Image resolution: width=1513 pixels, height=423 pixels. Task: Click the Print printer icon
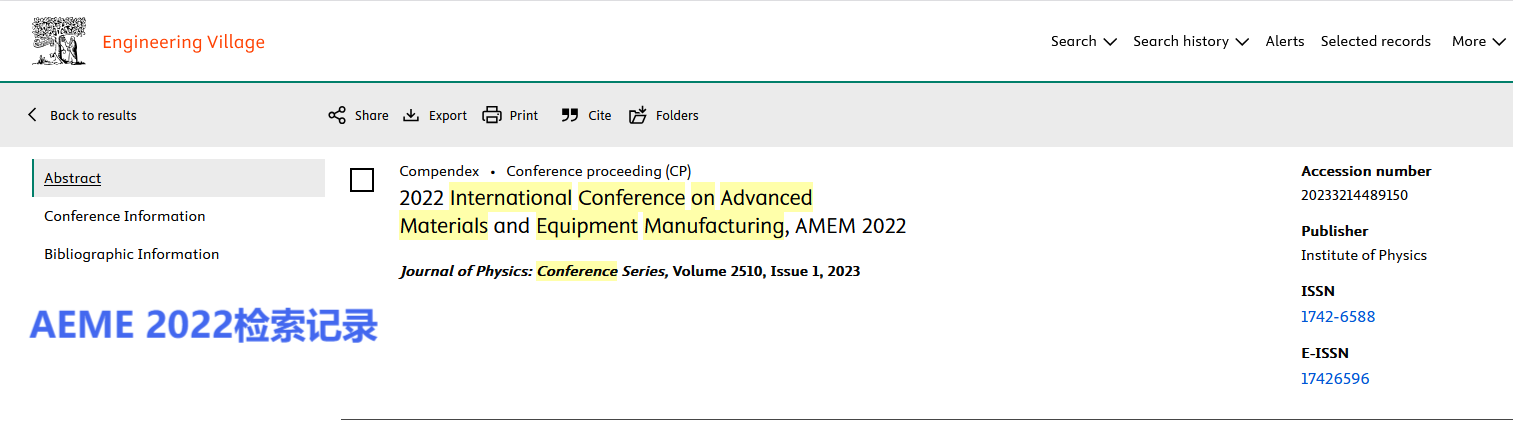pos(491,115)
